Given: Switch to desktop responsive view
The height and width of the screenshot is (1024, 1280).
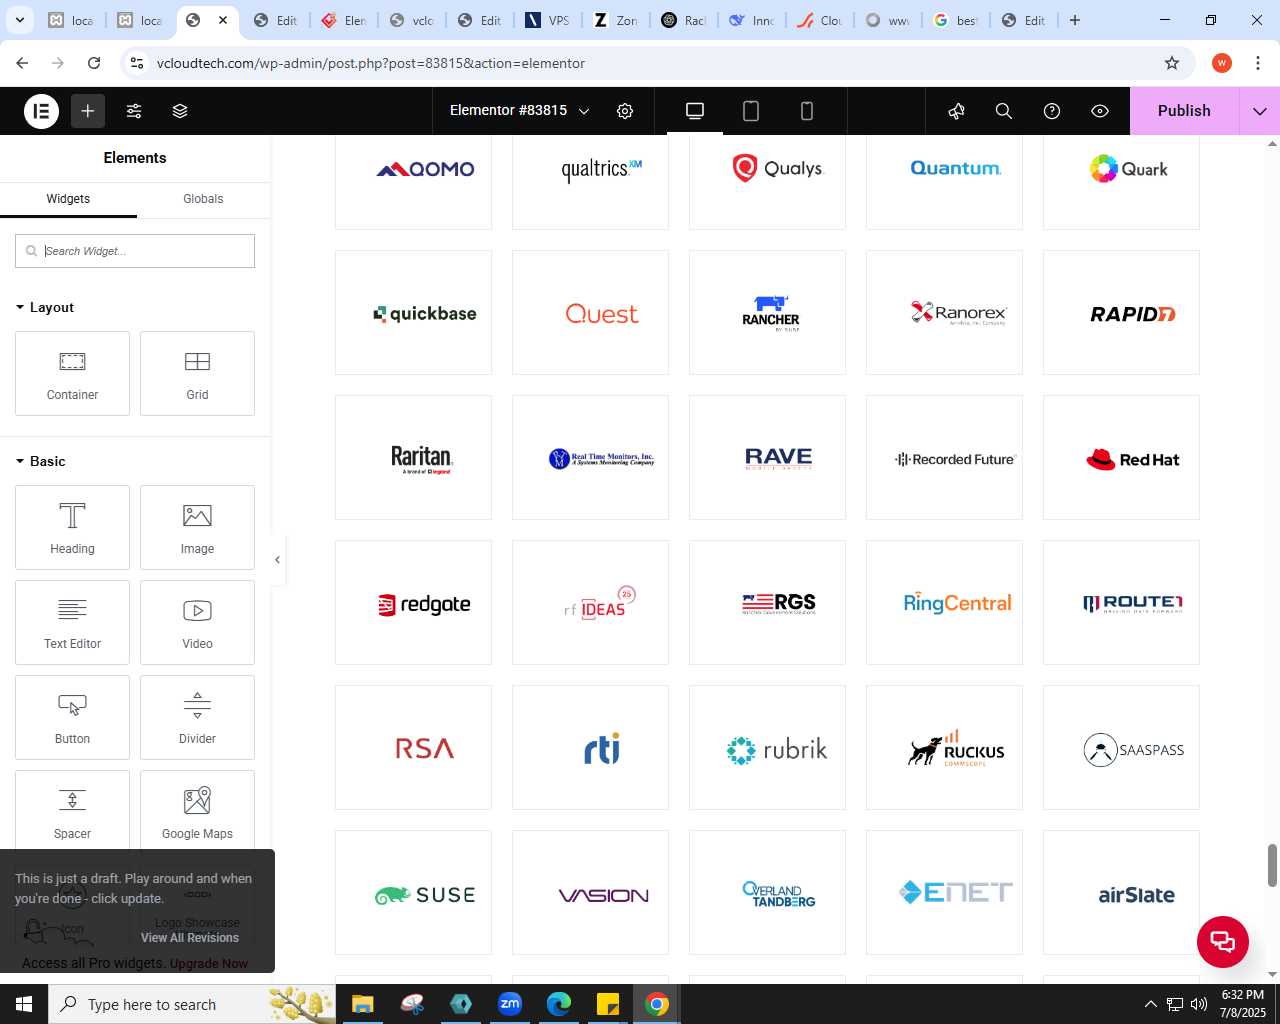Looking at the screenshot, I should [695, 111].
